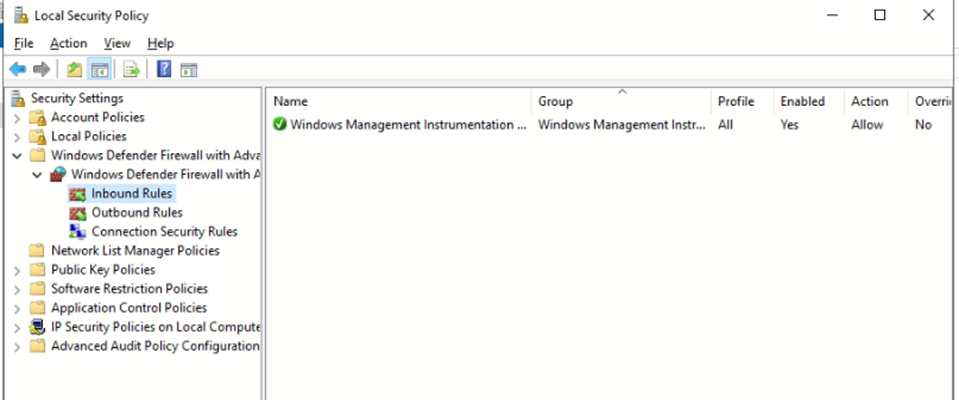Image resolution: width=959 pixels, height=400 pixels.
Task: Expand the Public Key Policies node
Action: tap(17, 270)
